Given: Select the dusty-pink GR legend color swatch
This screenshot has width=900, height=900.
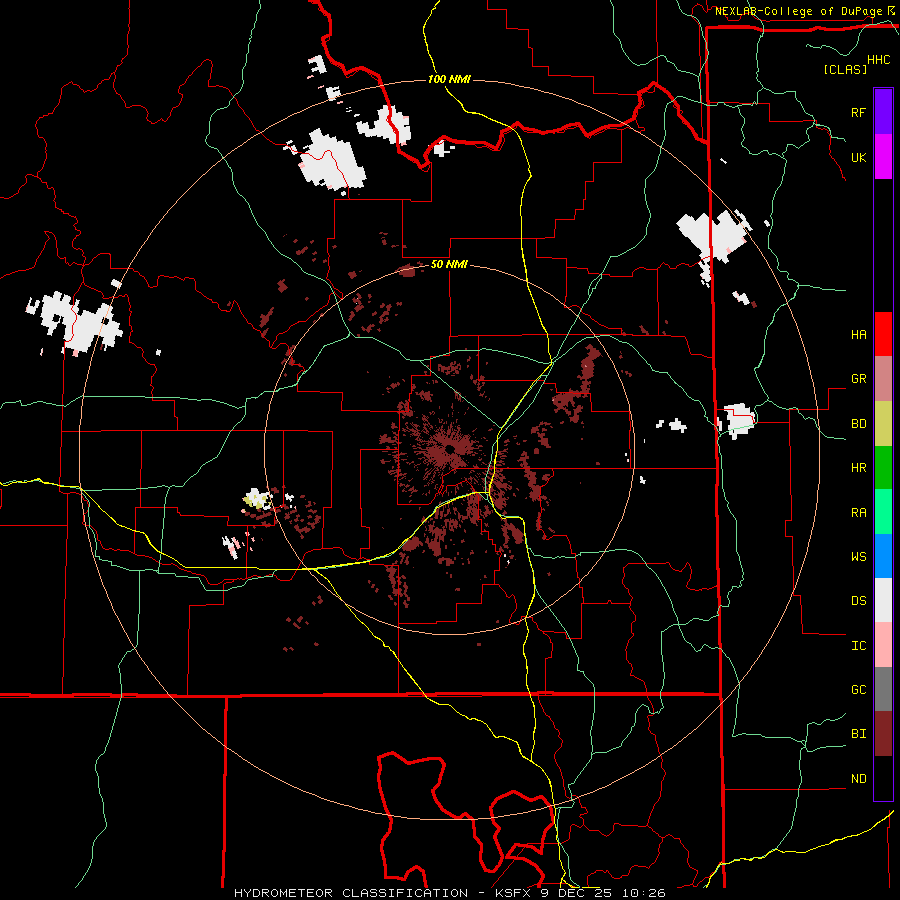Looking at the screenshot, I should coord(883,379).
